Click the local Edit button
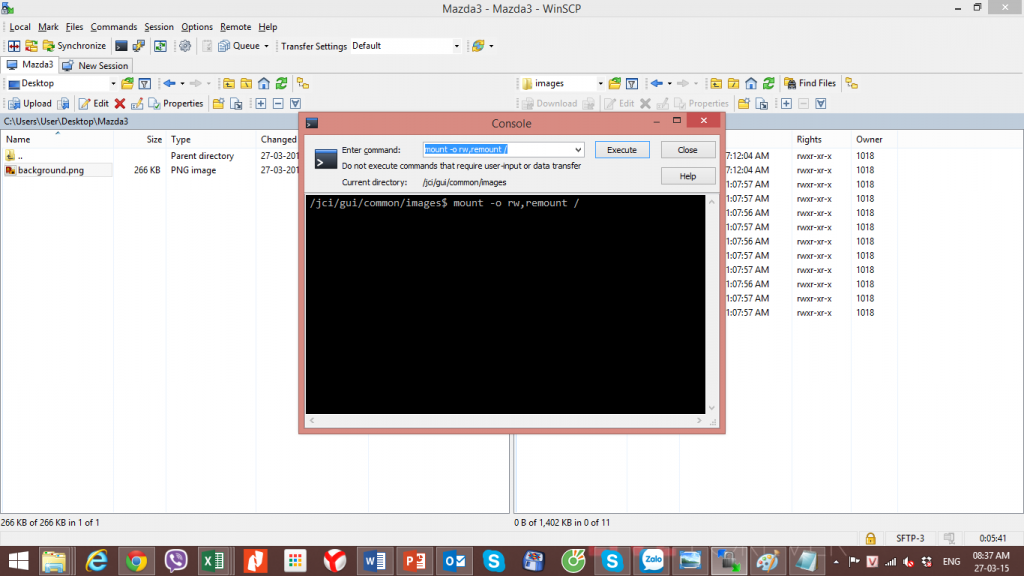 93,103
